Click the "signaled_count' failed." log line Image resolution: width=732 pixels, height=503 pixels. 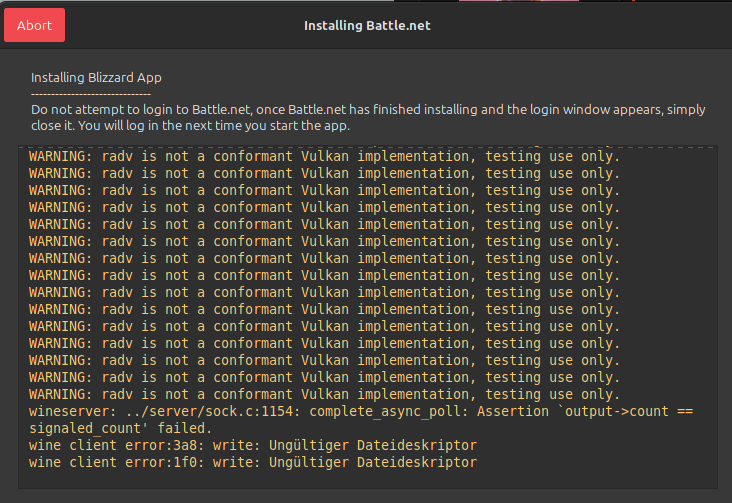coord(120,428)
